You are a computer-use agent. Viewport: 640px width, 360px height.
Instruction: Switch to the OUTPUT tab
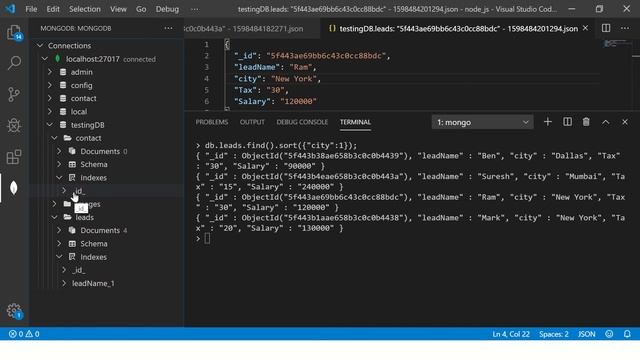coord(252,122)
